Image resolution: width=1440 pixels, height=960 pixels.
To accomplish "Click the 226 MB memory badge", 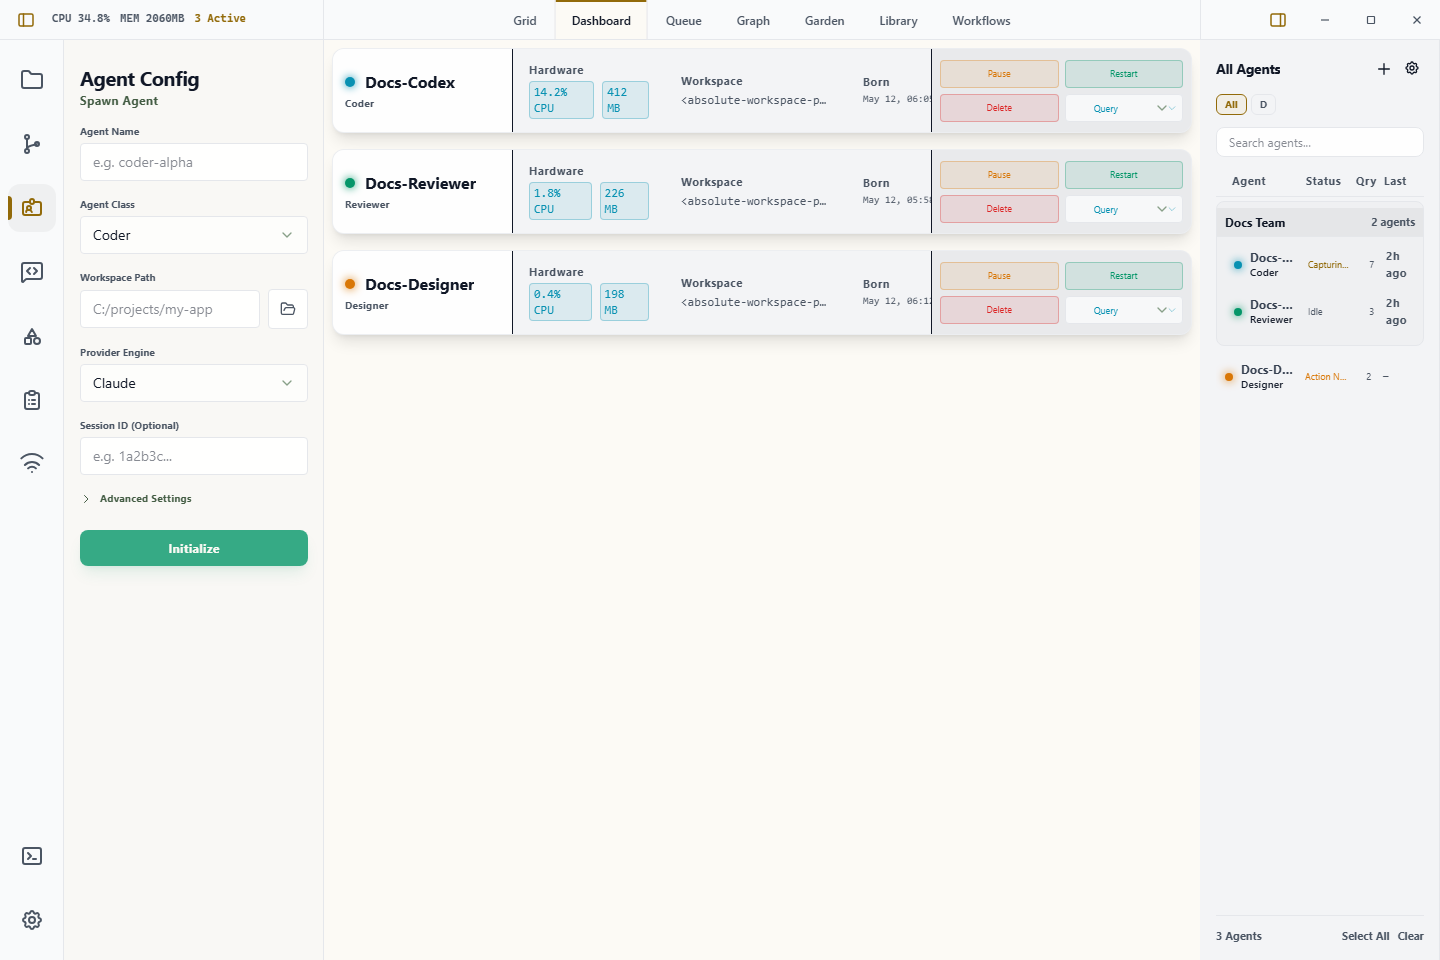I will 624,201.
